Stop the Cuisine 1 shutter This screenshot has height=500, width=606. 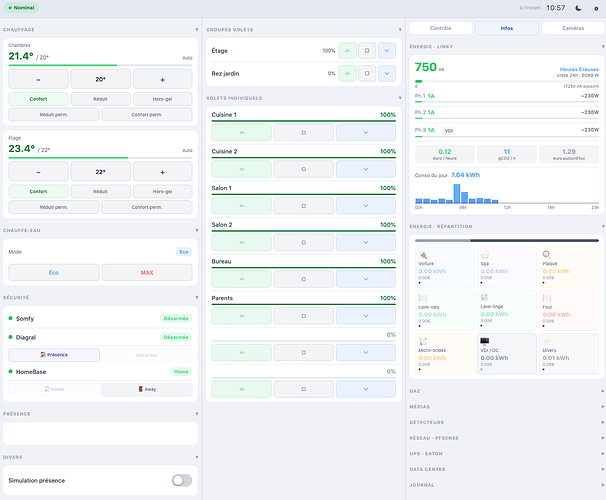(x=304, y=133)
